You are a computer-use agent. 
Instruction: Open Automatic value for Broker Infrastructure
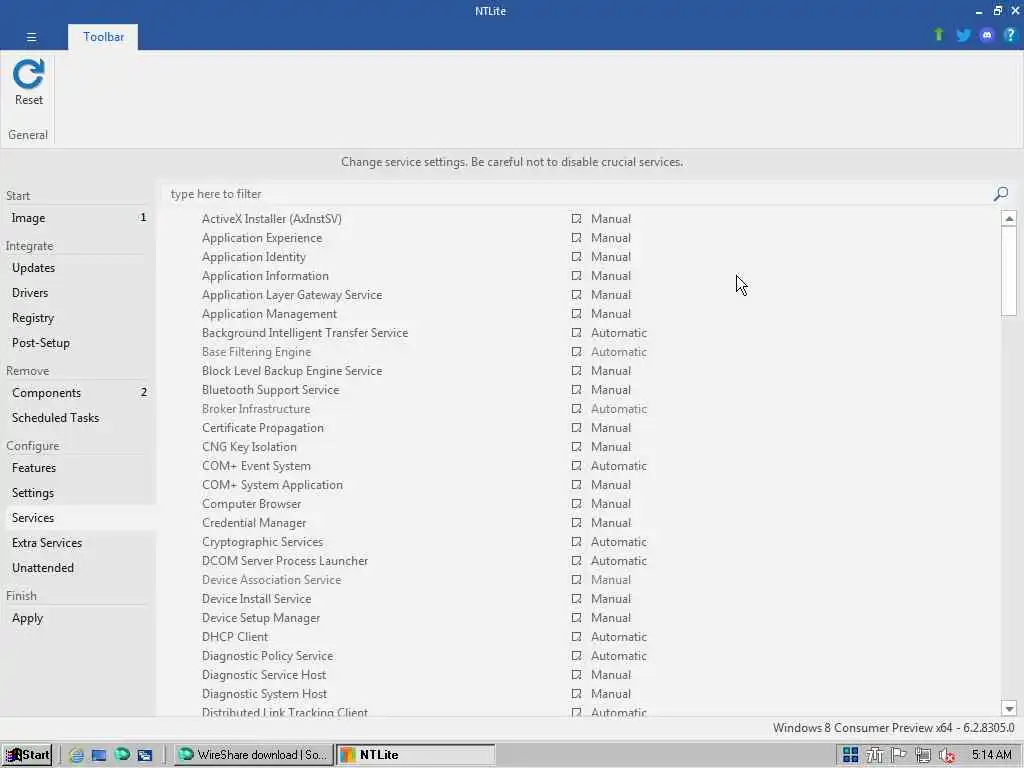[618, 409]
